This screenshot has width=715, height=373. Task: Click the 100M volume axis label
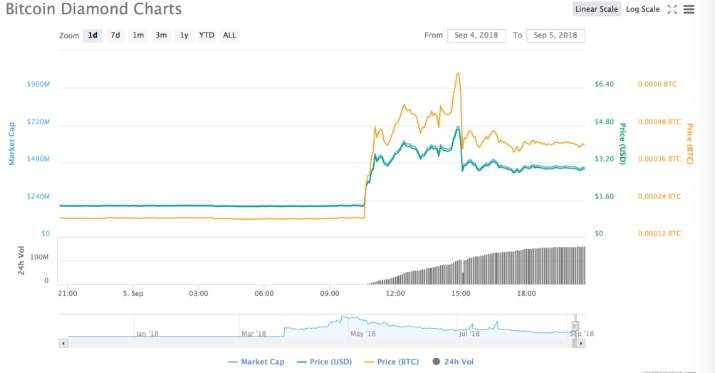pos(39,257)
